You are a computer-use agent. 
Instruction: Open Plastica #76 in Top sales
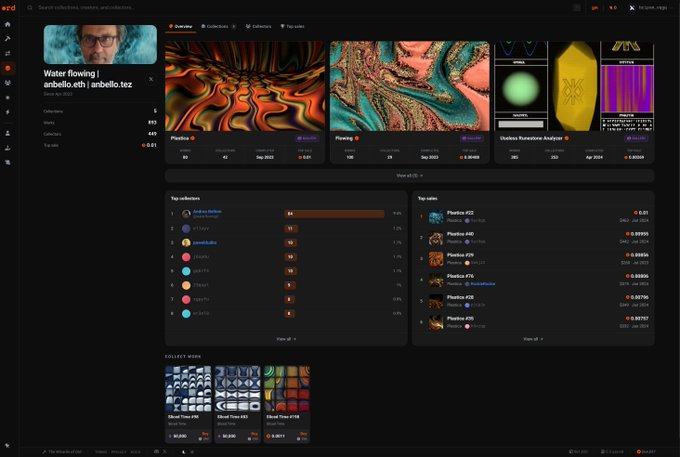click(460, 276)
